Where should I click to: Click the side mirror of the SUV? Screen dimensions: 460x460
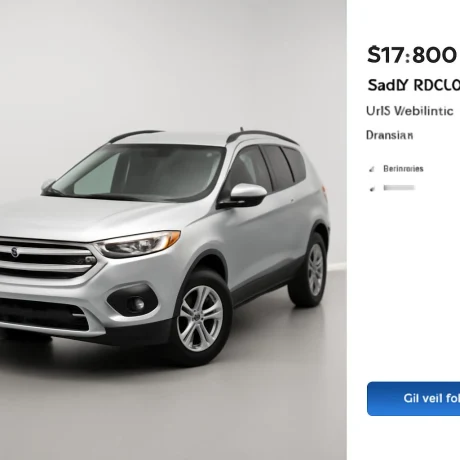click(x=245, y=195)
